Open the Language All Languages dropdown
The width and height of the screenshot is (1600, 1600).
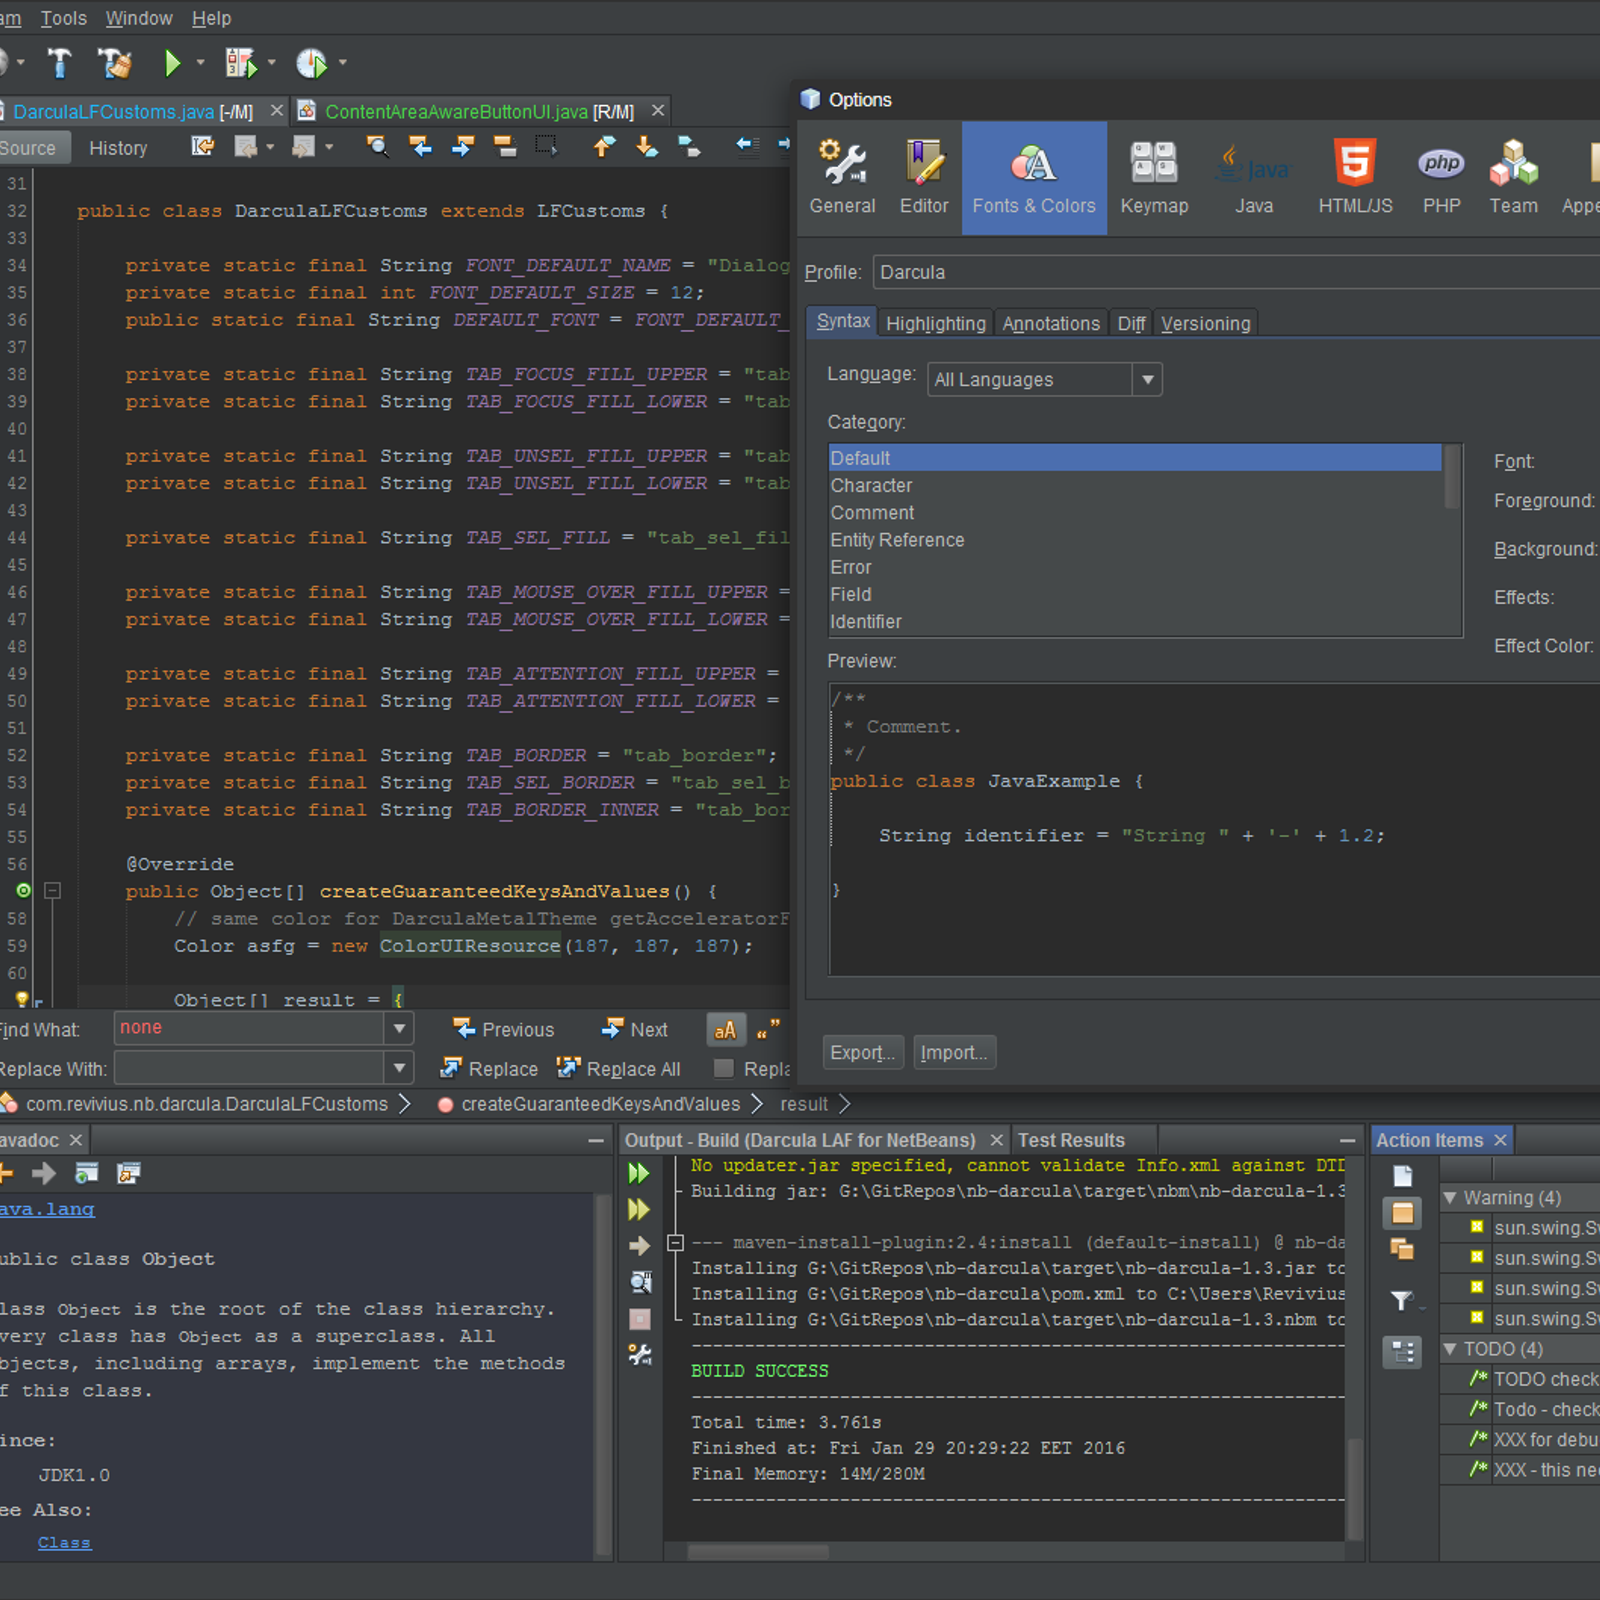[1147, 380]
